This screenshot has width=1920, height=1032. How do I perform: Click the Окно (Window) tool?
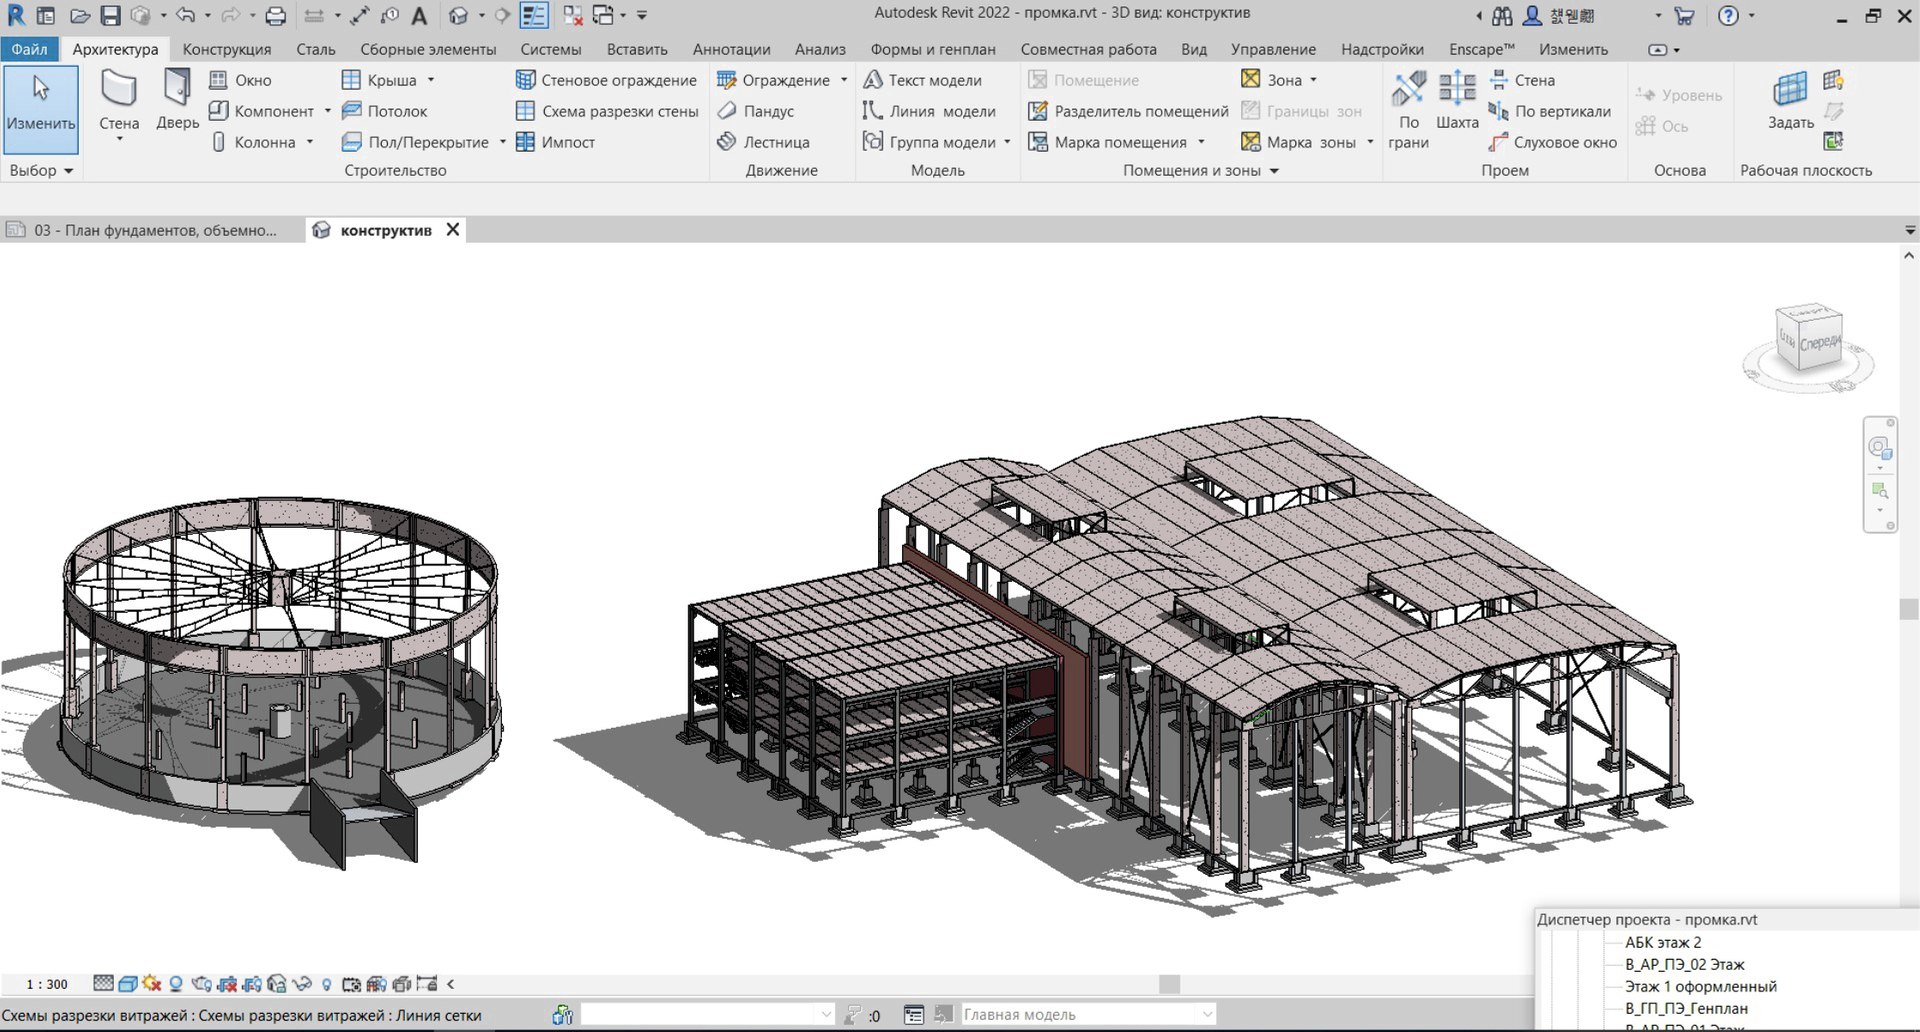pyautogui.click(x=241, y=80)
